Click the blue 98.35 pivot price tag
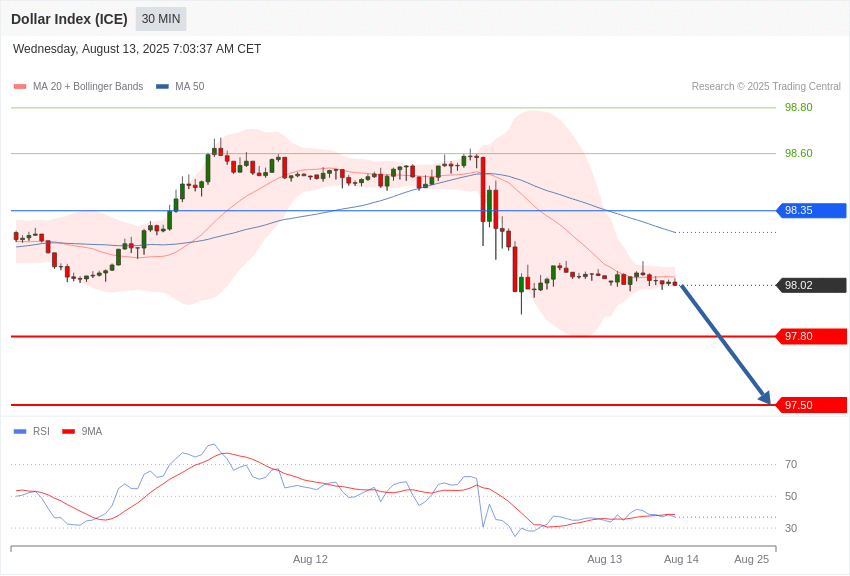 (811, 210)
